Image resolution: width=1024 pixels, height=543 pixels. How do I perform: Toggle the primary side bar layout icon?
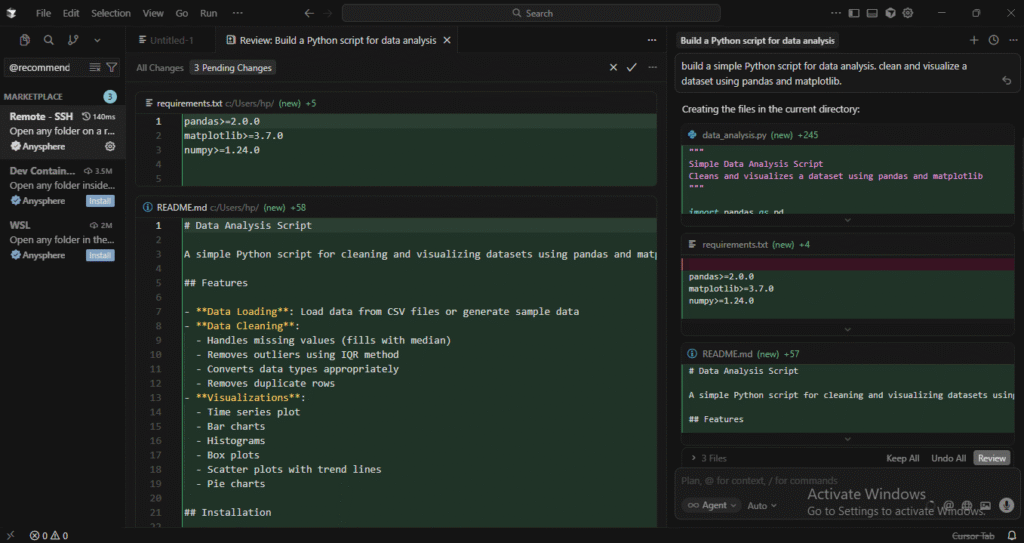point(854,13)
